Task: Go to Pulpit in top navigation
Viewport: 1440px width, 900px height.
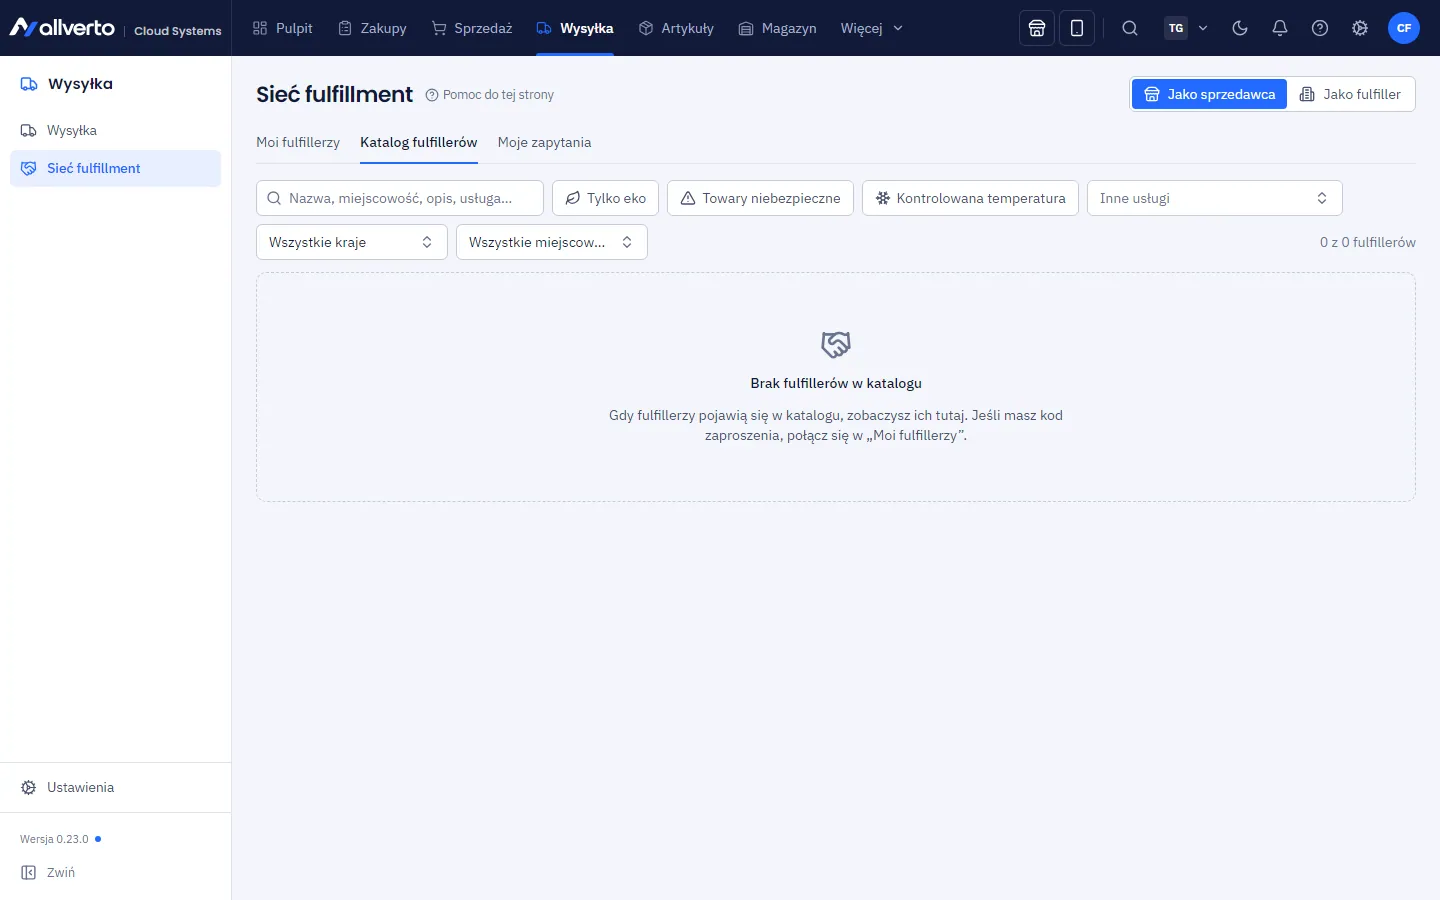Action: 283,28
